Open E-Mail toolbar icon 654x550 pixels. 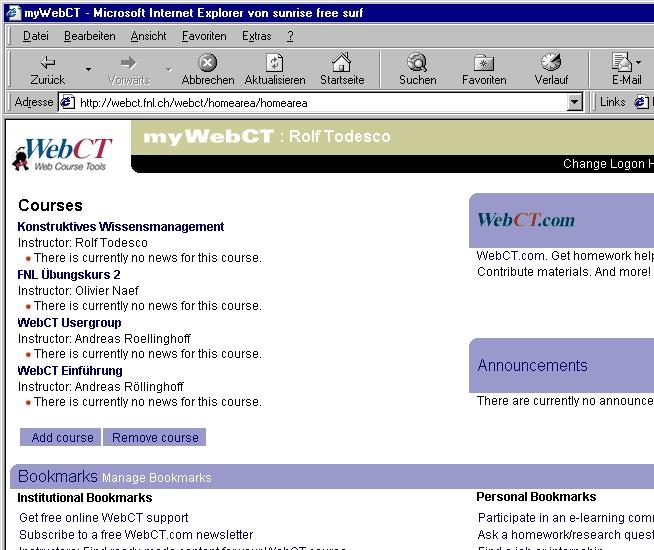621,63
